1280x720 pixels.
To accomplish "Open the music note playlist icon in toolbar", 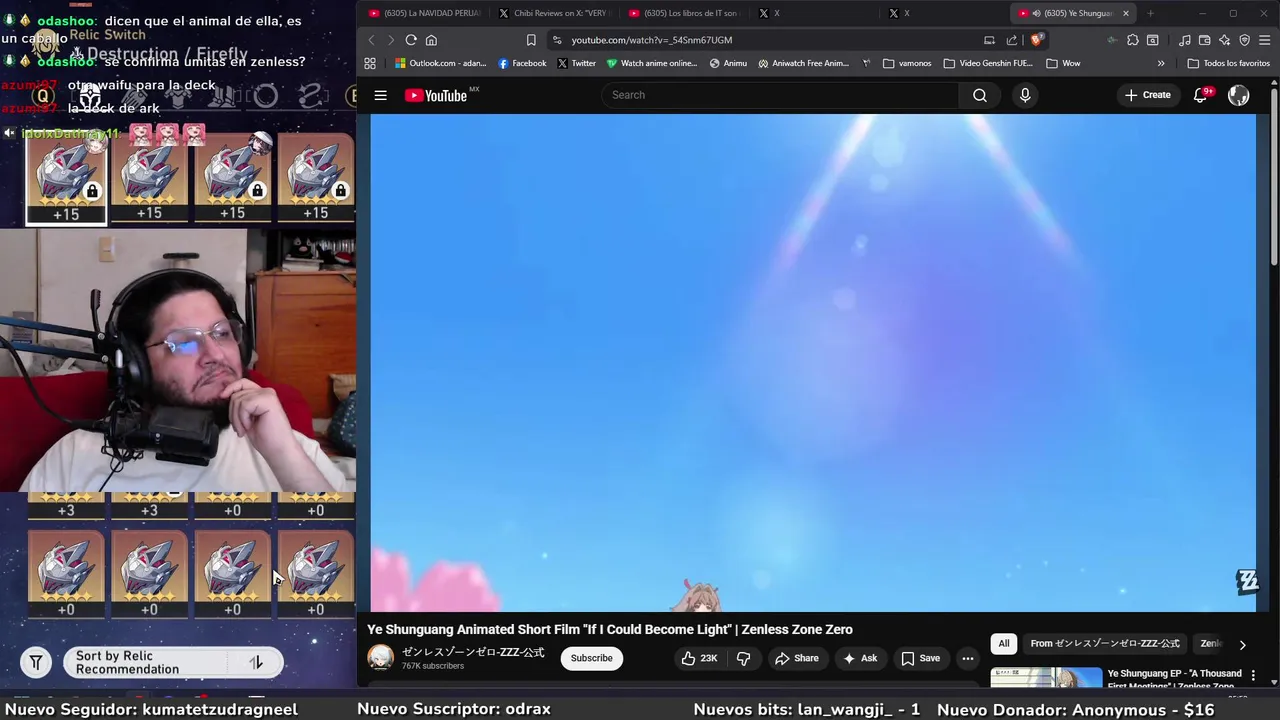I will 1185,40.
